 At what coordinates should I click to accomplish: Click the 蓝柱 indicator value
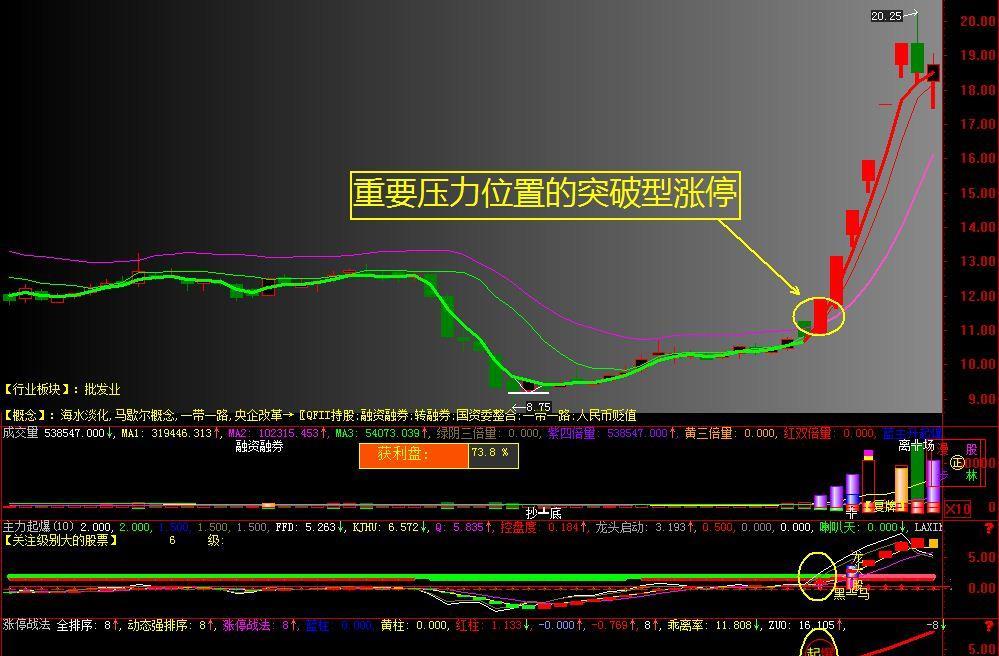(339, 625)
